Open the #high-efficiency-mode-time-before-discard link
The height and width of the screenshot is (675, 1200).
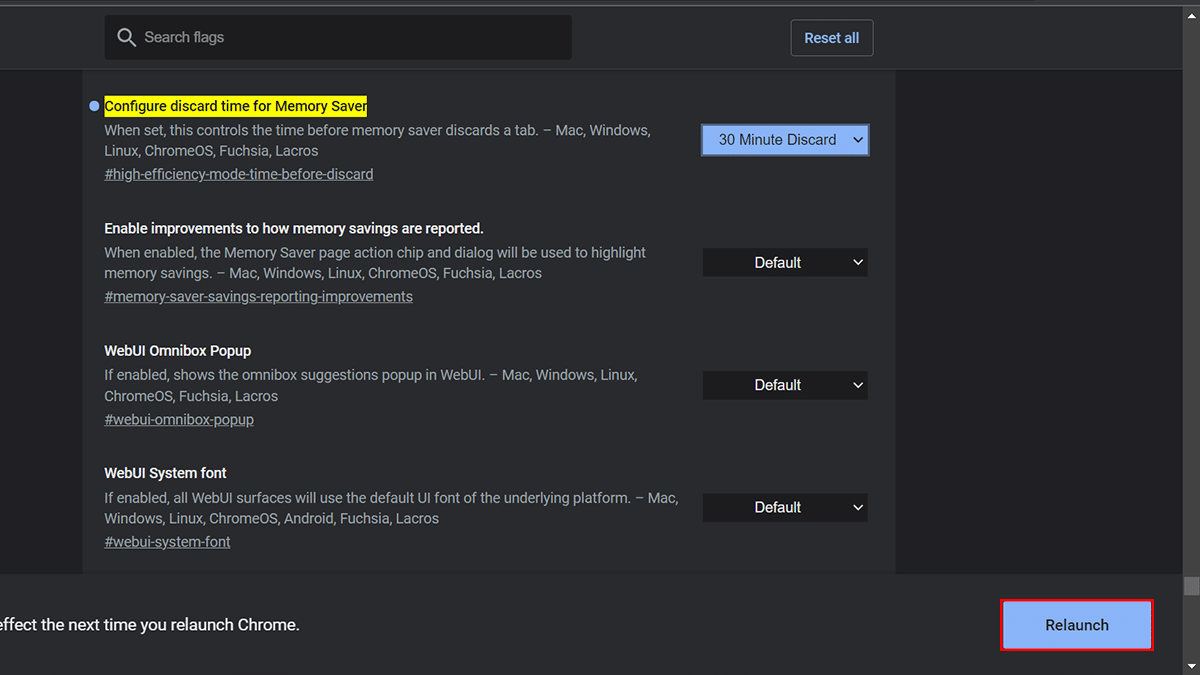tap(238, 174)
